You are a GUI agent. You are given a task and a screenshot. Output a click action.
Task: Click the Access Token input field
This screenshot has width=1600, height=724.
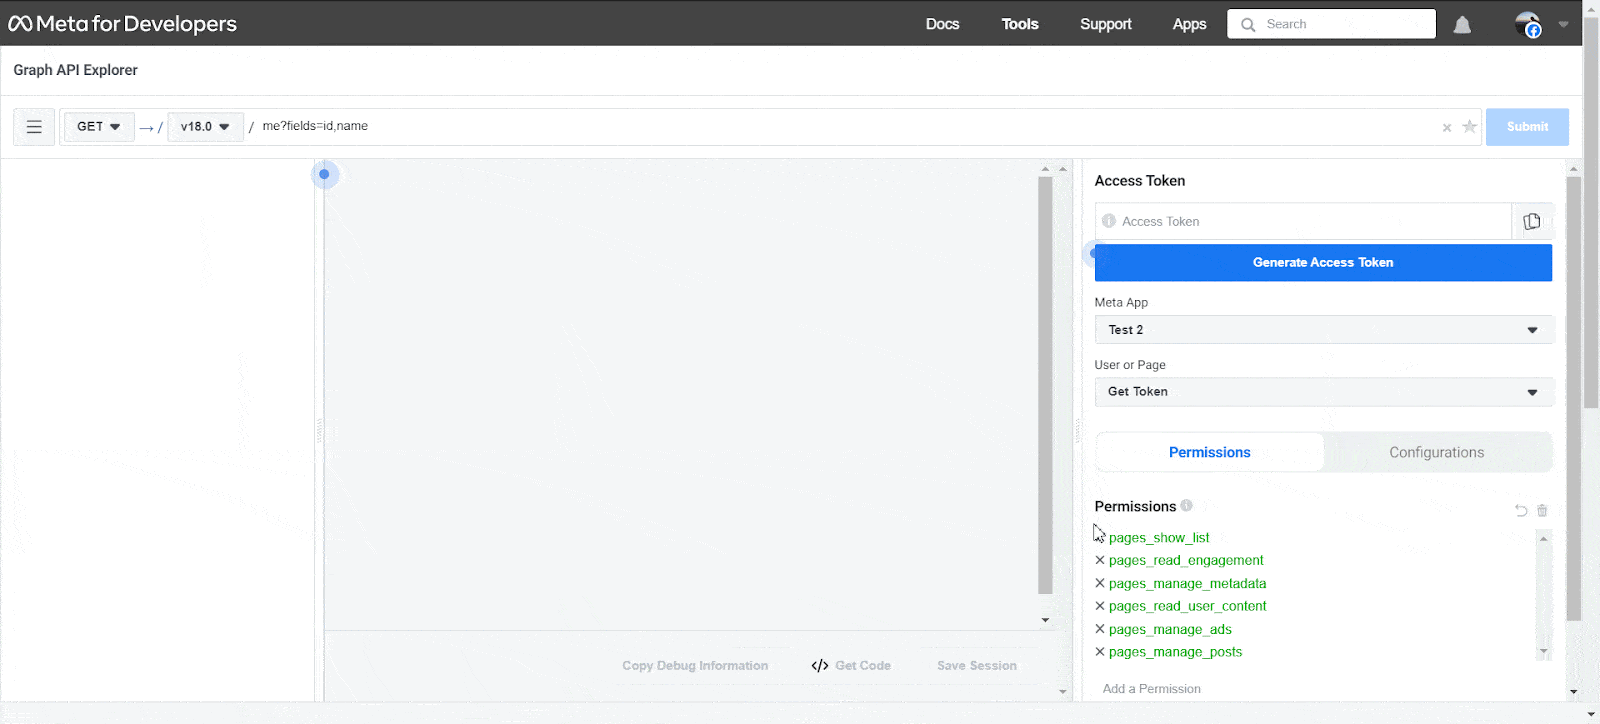[x=1303, y=222]
